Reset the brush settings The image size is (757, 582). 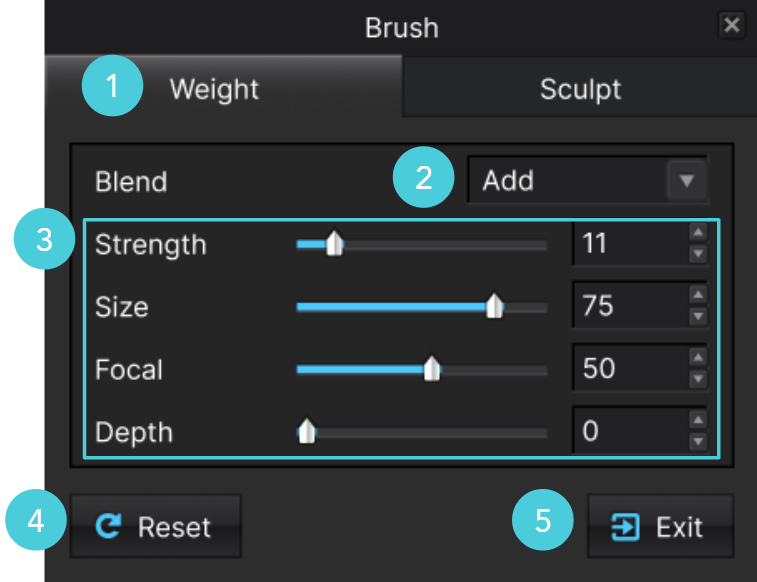point(155,526)
